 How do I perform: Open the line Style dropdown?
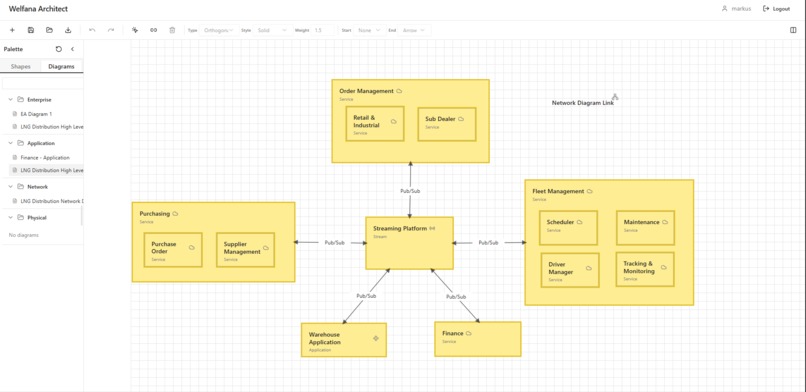coord(272,30)
